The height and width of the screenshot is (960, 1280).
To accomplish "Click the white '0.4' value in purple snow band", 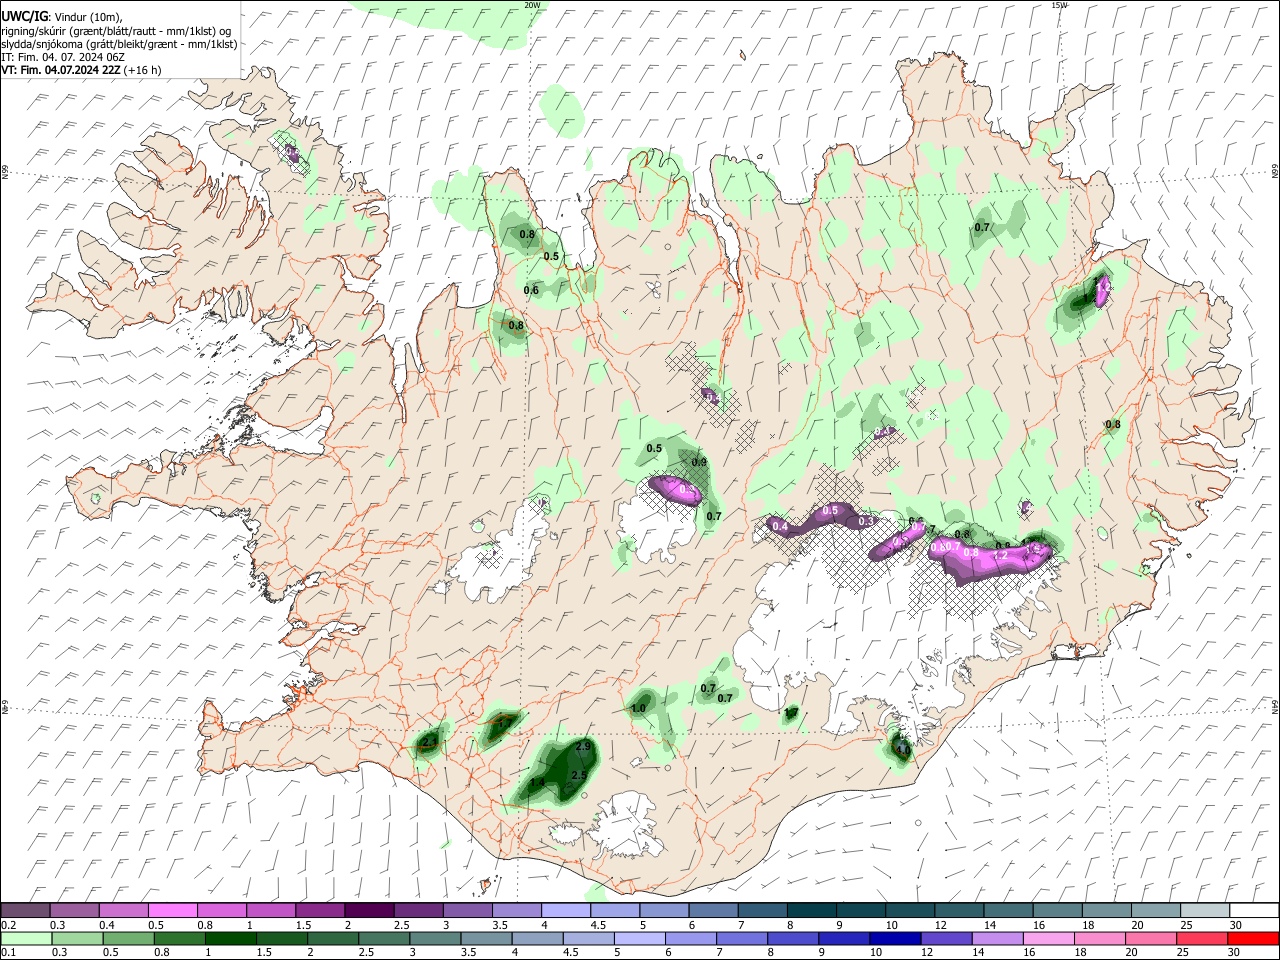I will point(781,526).
